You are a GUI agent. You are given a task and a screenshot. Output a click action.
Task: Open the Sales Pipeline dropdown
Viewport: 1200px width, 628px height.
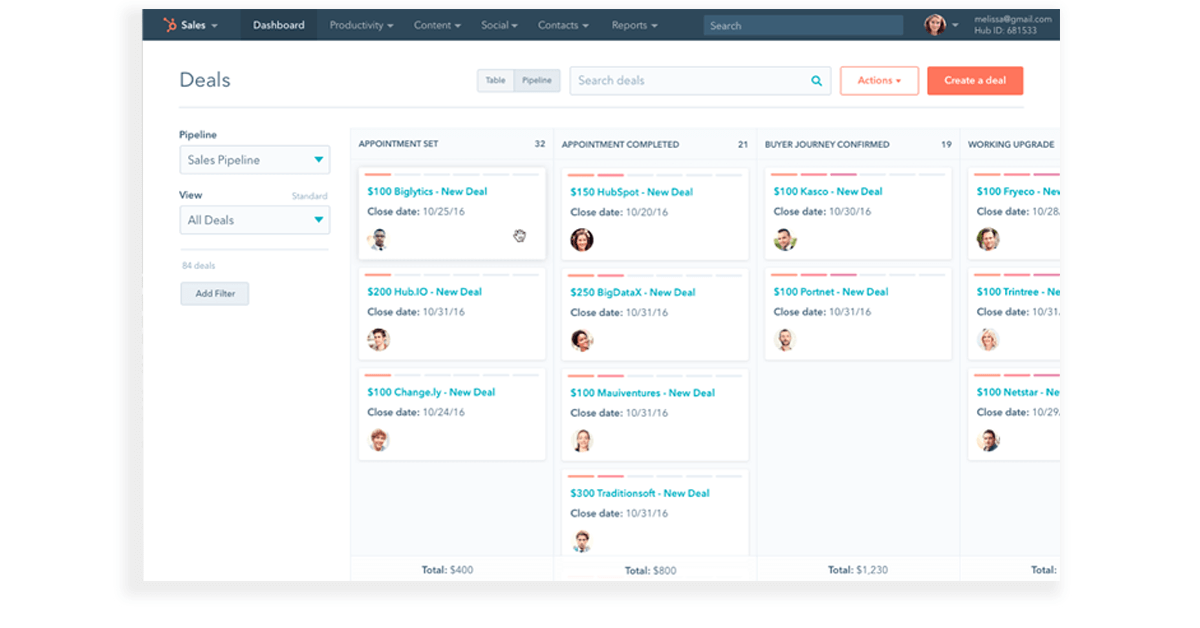254,159
